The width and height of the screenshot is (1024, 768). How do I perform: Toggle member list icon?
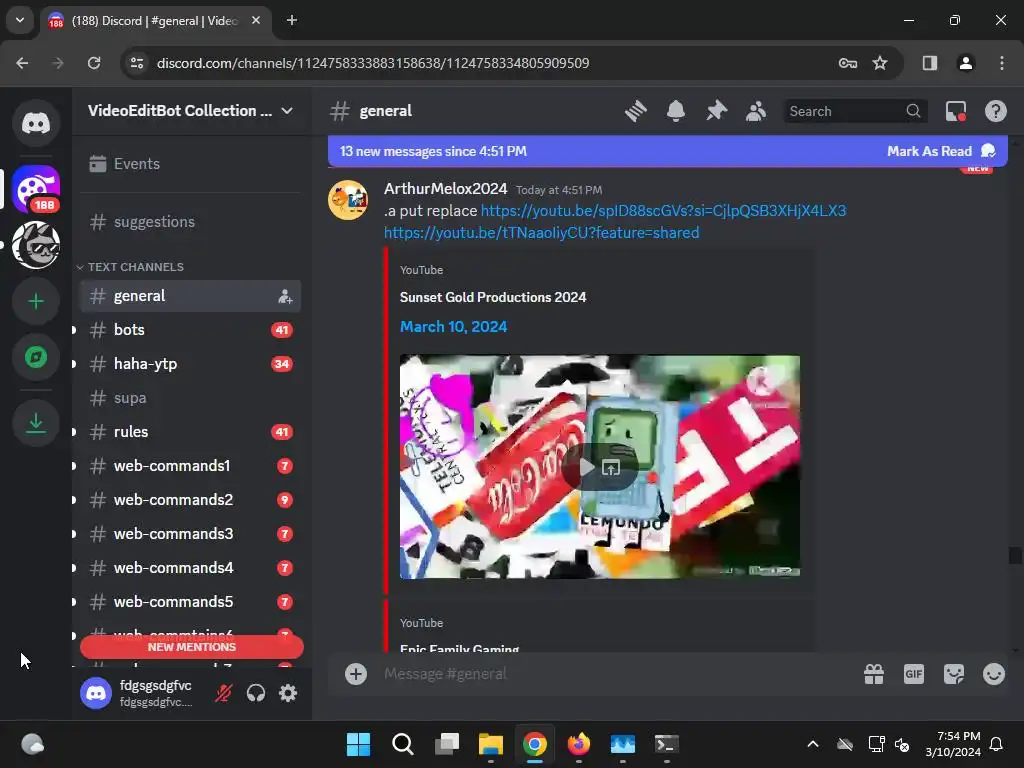(x=756, y=111)
